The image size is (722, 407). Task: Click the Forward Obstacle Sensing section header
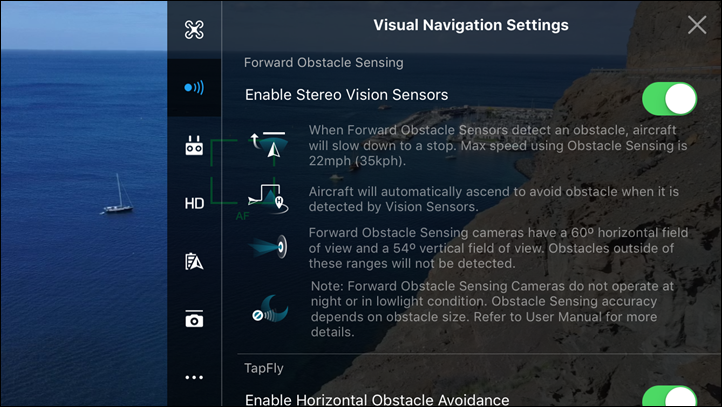coord(323,63)
